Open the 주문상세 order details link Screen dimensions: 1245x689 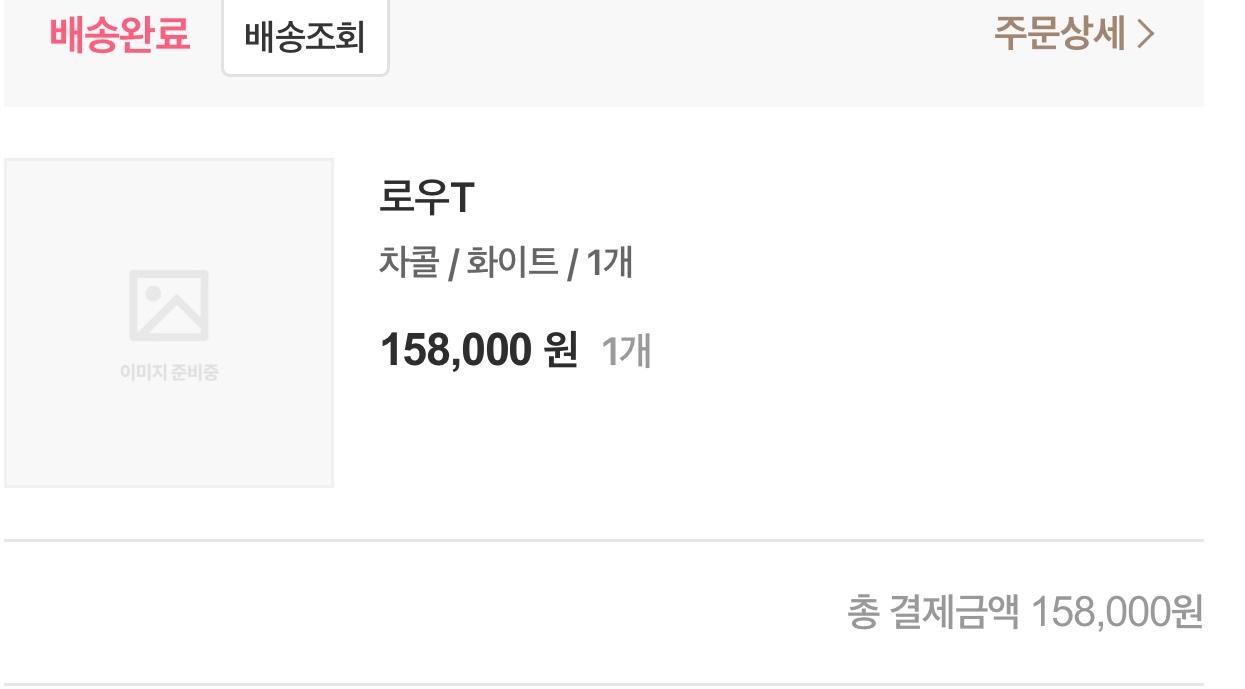[x=1060, y=34]
